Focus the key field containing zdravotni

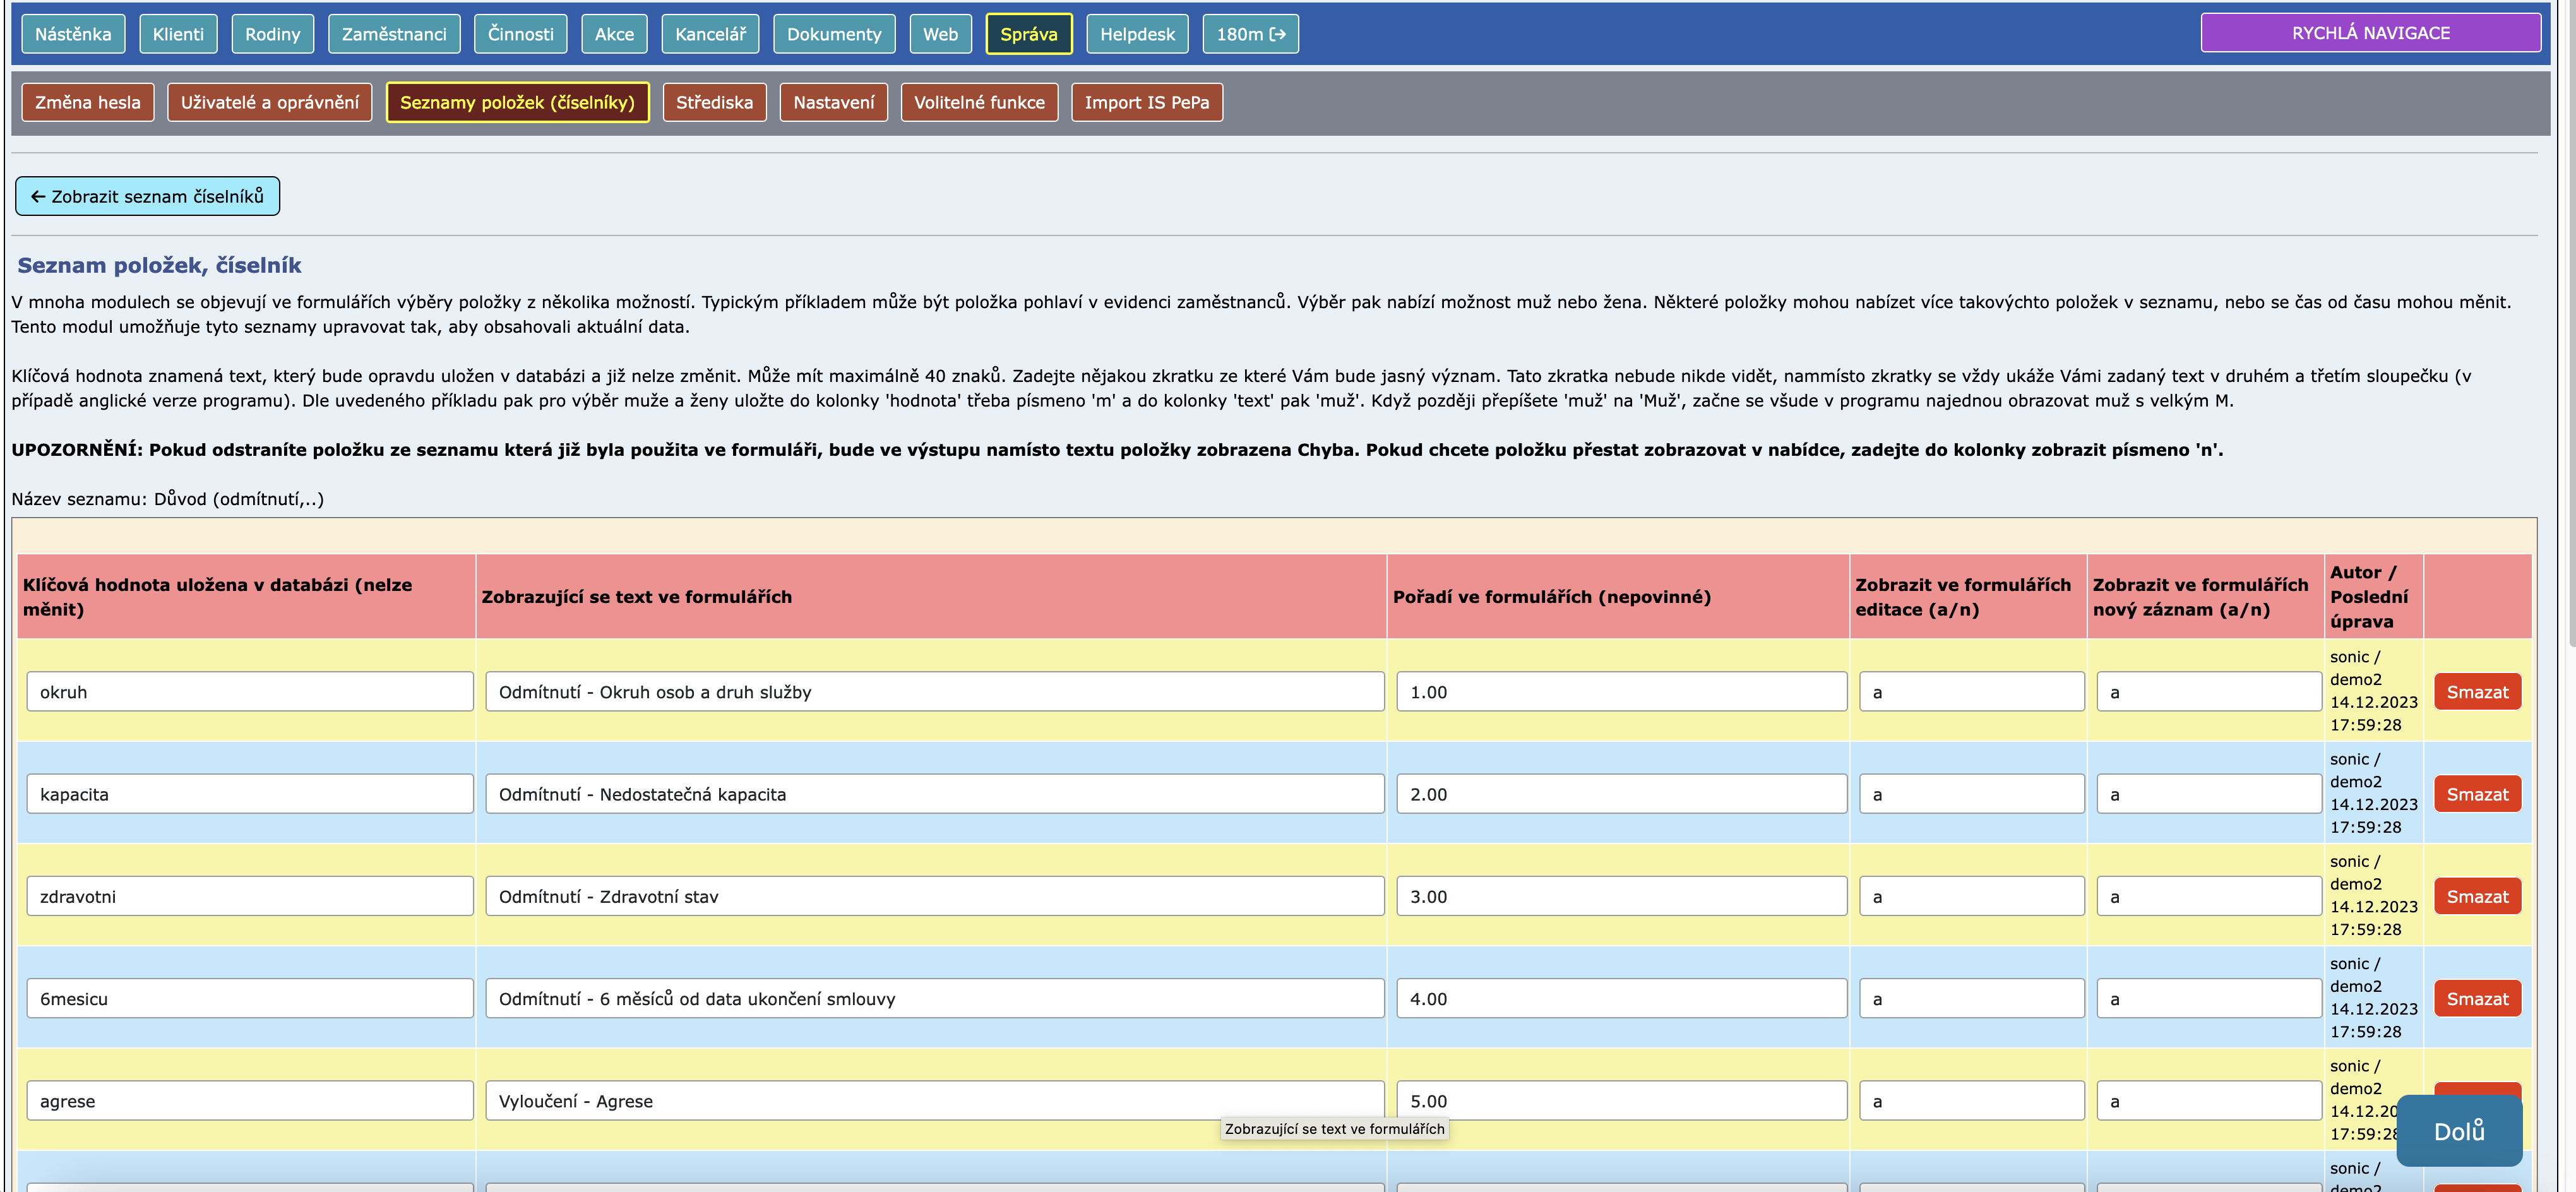click(x=250, y=896)
